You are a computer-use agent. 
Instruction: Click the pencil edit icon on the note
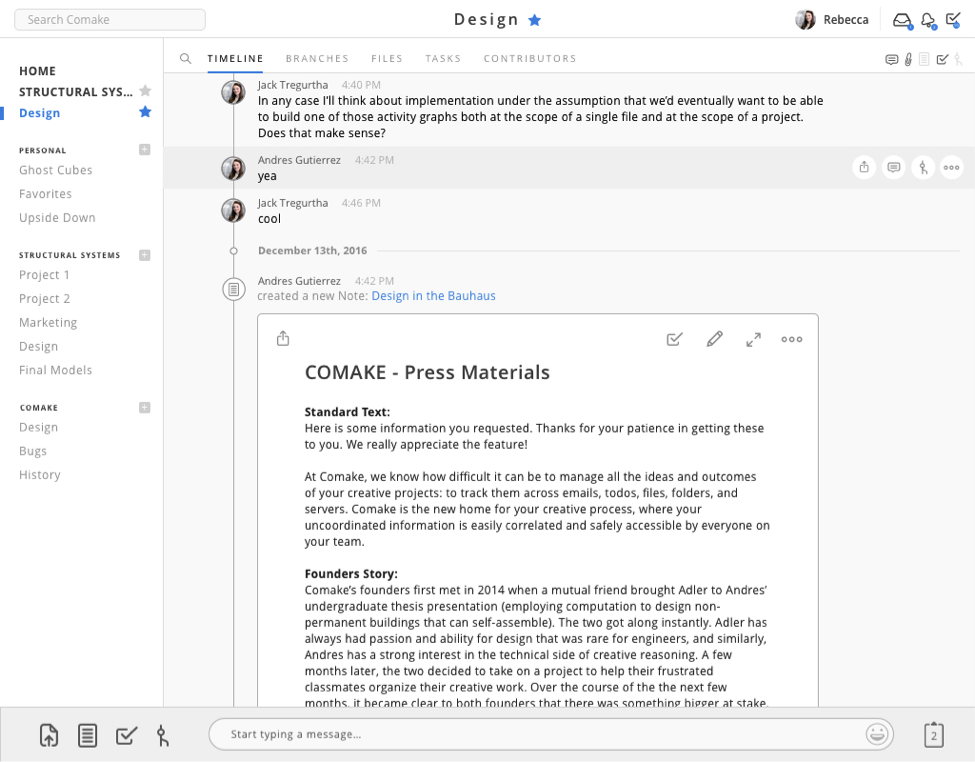[714, 339]
